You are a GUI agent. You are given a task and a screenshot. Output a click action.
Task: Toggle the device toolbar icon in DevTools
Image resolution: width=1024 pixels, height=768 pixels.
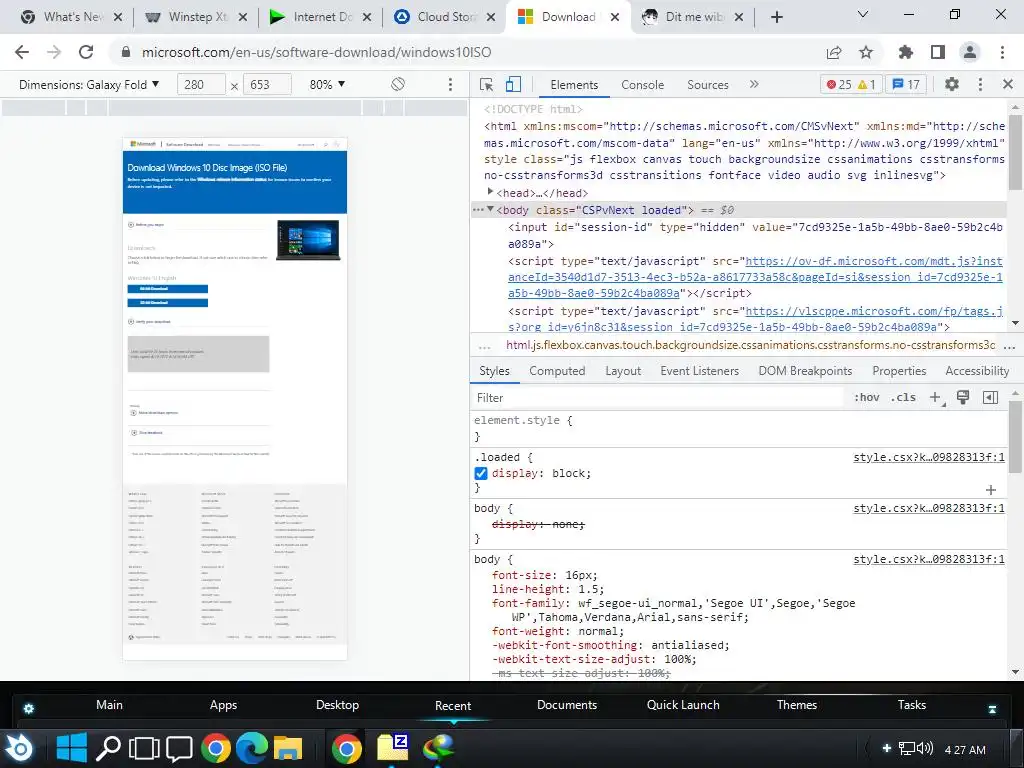tap(513, 85)
